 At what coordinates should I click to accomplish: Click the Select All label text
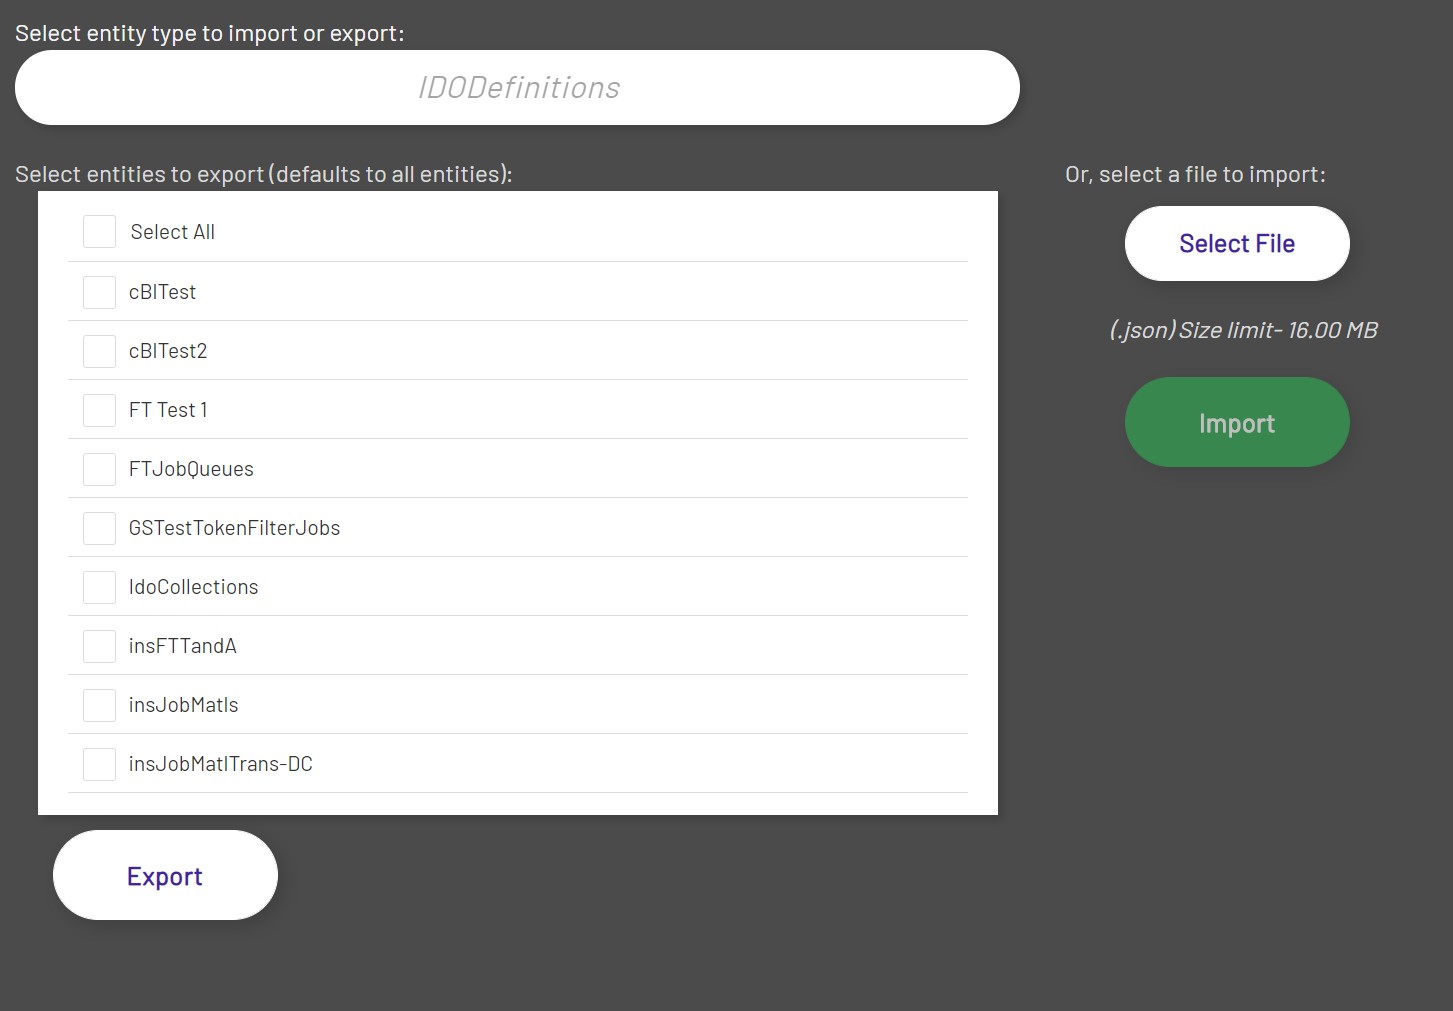click(x=172, y=232)
